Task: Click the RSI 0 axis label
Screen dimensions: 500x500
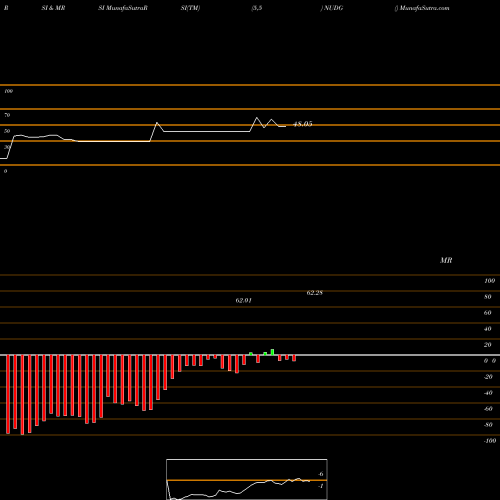Action: click(x=5, y=171)
